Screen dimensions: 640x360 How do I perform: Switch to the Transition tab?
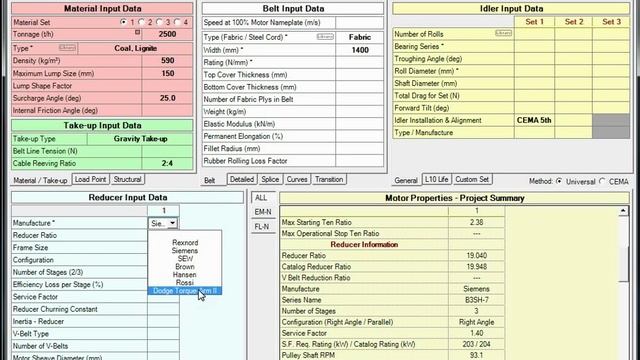pyautogui.click(x=329, y=179)
